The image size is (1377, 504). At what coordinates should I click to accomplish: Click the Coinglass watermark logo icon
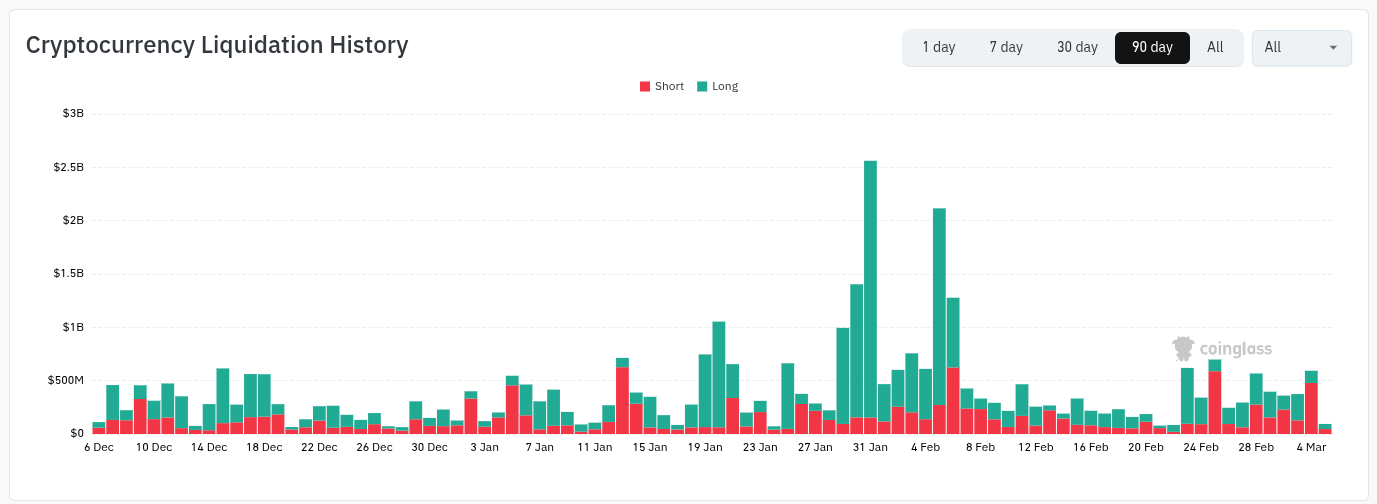(x=1183, y=348)
